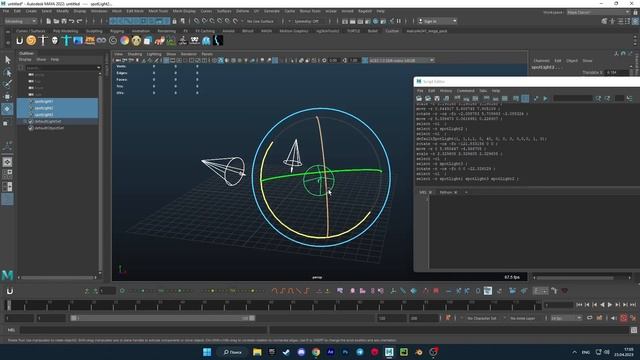The height and width of the screenshot is (360, 640).
Task: Open the viewport color space dropdown
Action: click(x=402, y=60)
